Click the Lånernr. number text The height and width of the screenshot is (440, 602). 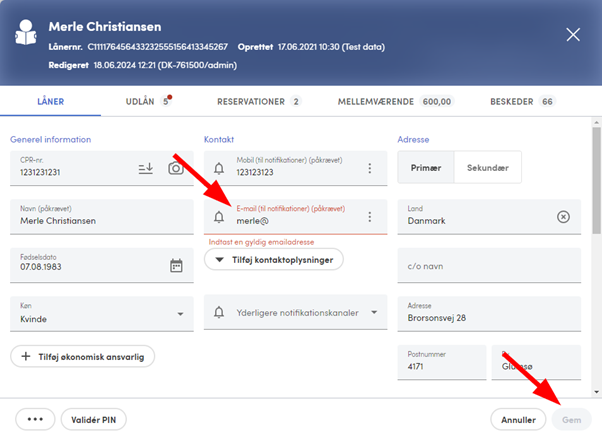(x=157, y=47)
